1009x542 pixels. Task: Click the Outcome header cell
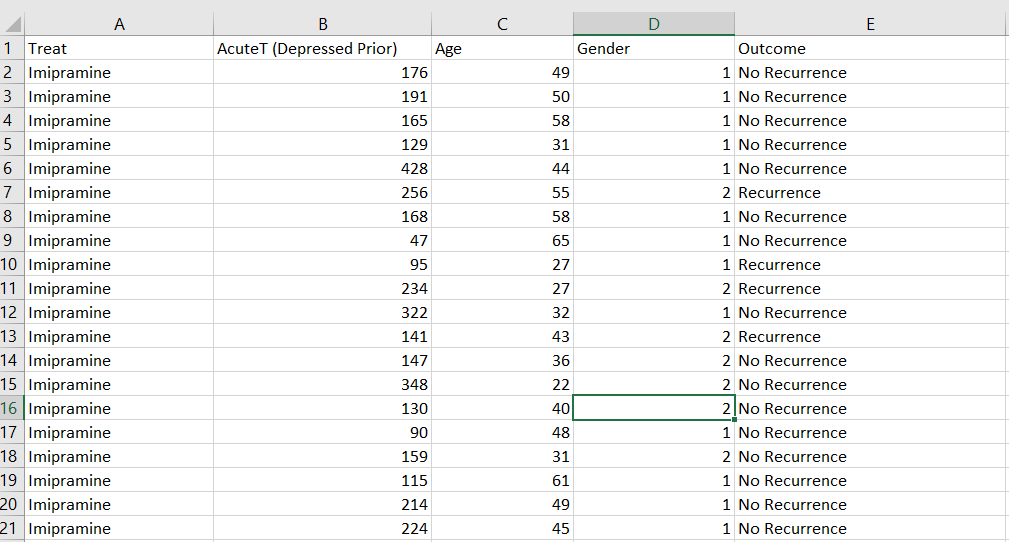pyautogui.click(x=870, y=49)
